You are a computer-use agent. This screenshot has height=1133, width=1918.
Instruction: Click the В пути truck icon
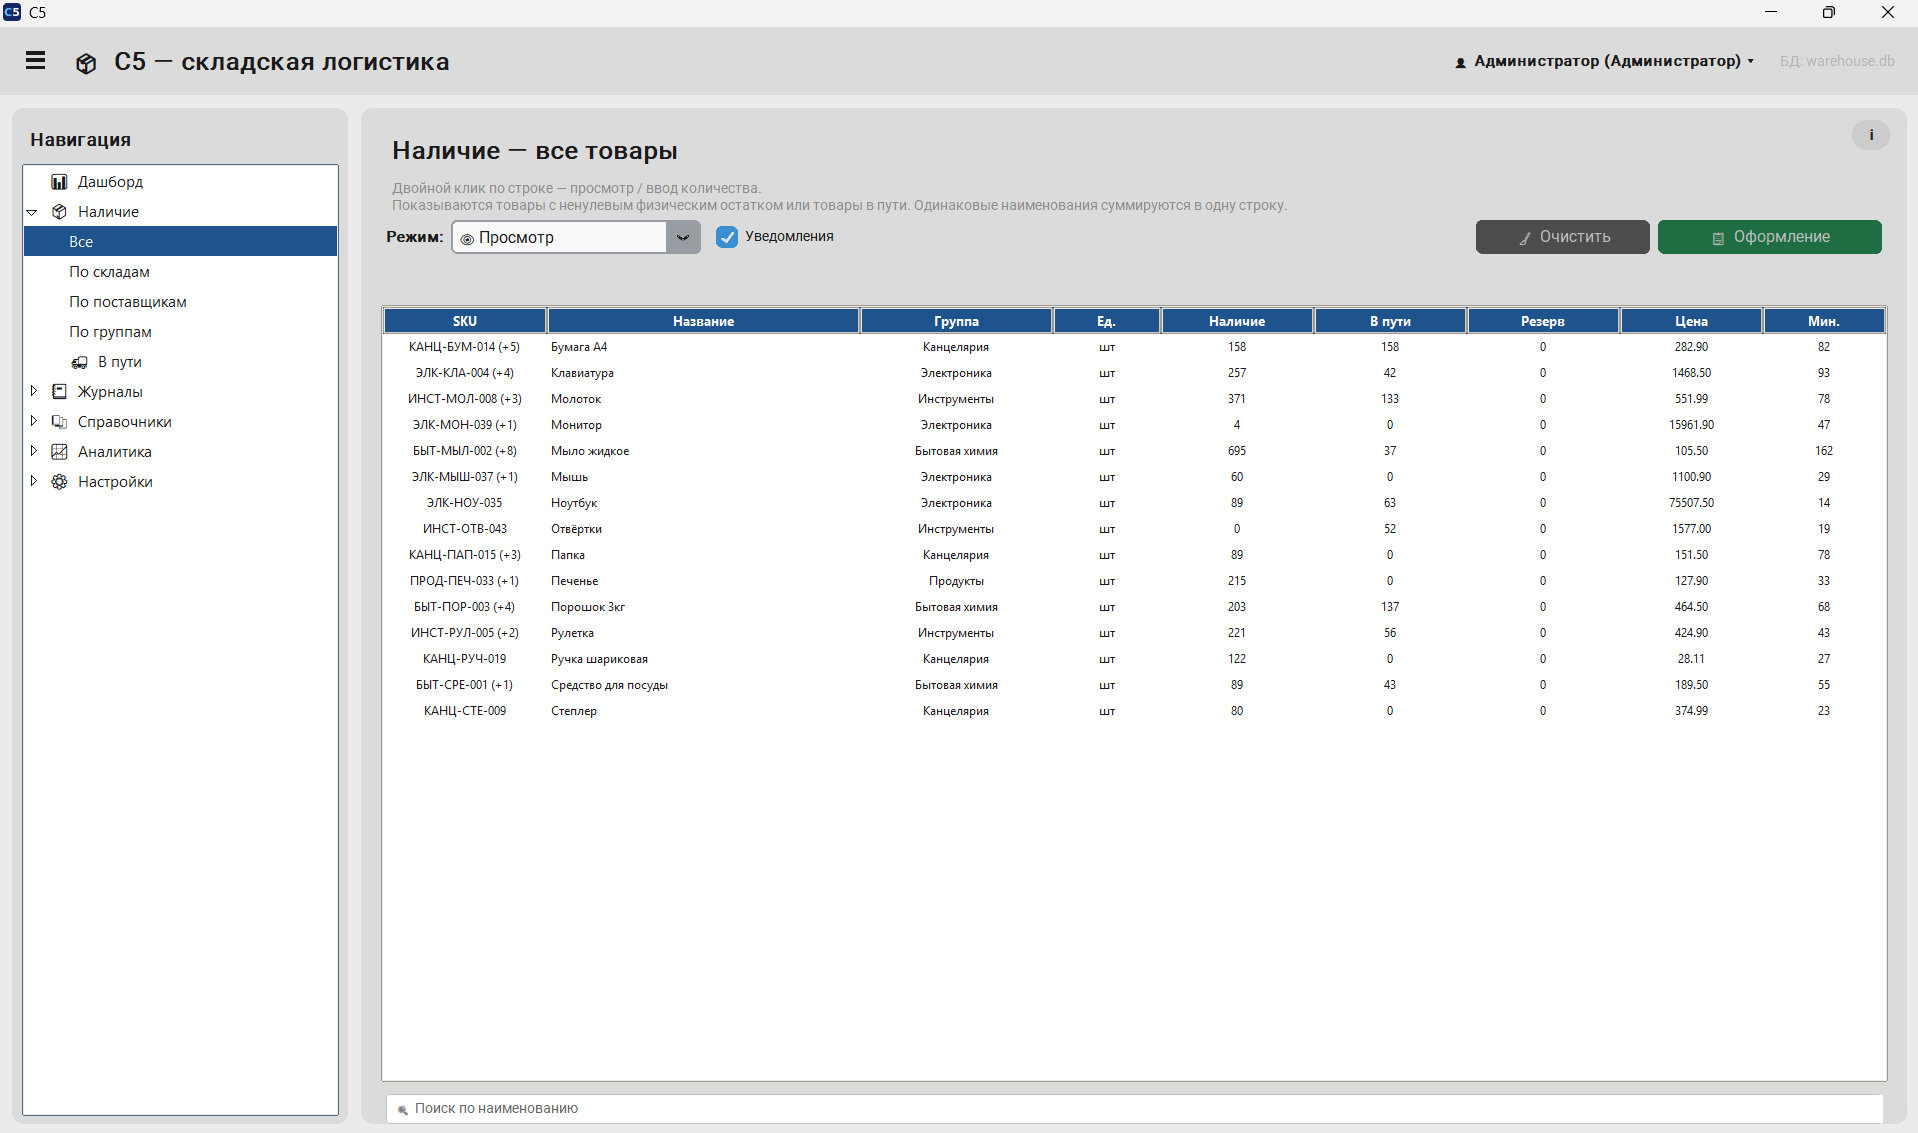pyautogui.click(x=79, y=362)
